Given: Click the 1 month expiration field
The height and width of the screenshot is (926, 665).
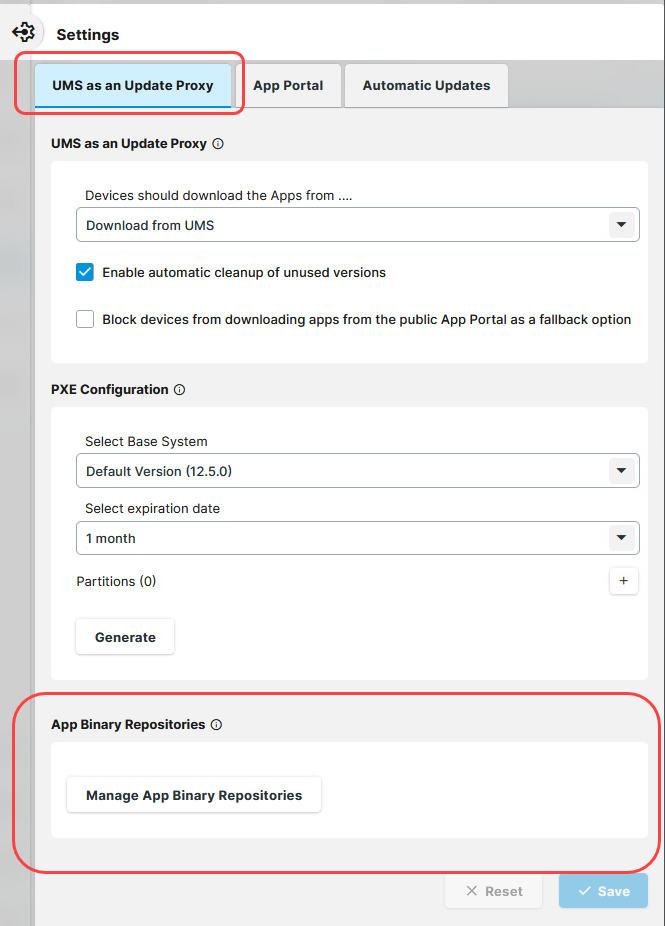Looking at the screenshot, I should click(x=340, y=538).
